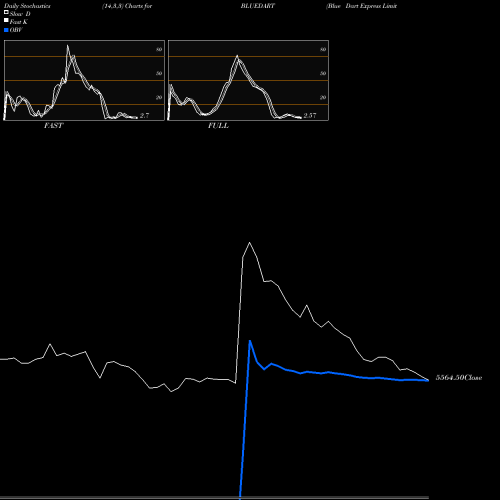Click the Slow D legend marker
Screen dimensions: 500x500
click(6, 13)
